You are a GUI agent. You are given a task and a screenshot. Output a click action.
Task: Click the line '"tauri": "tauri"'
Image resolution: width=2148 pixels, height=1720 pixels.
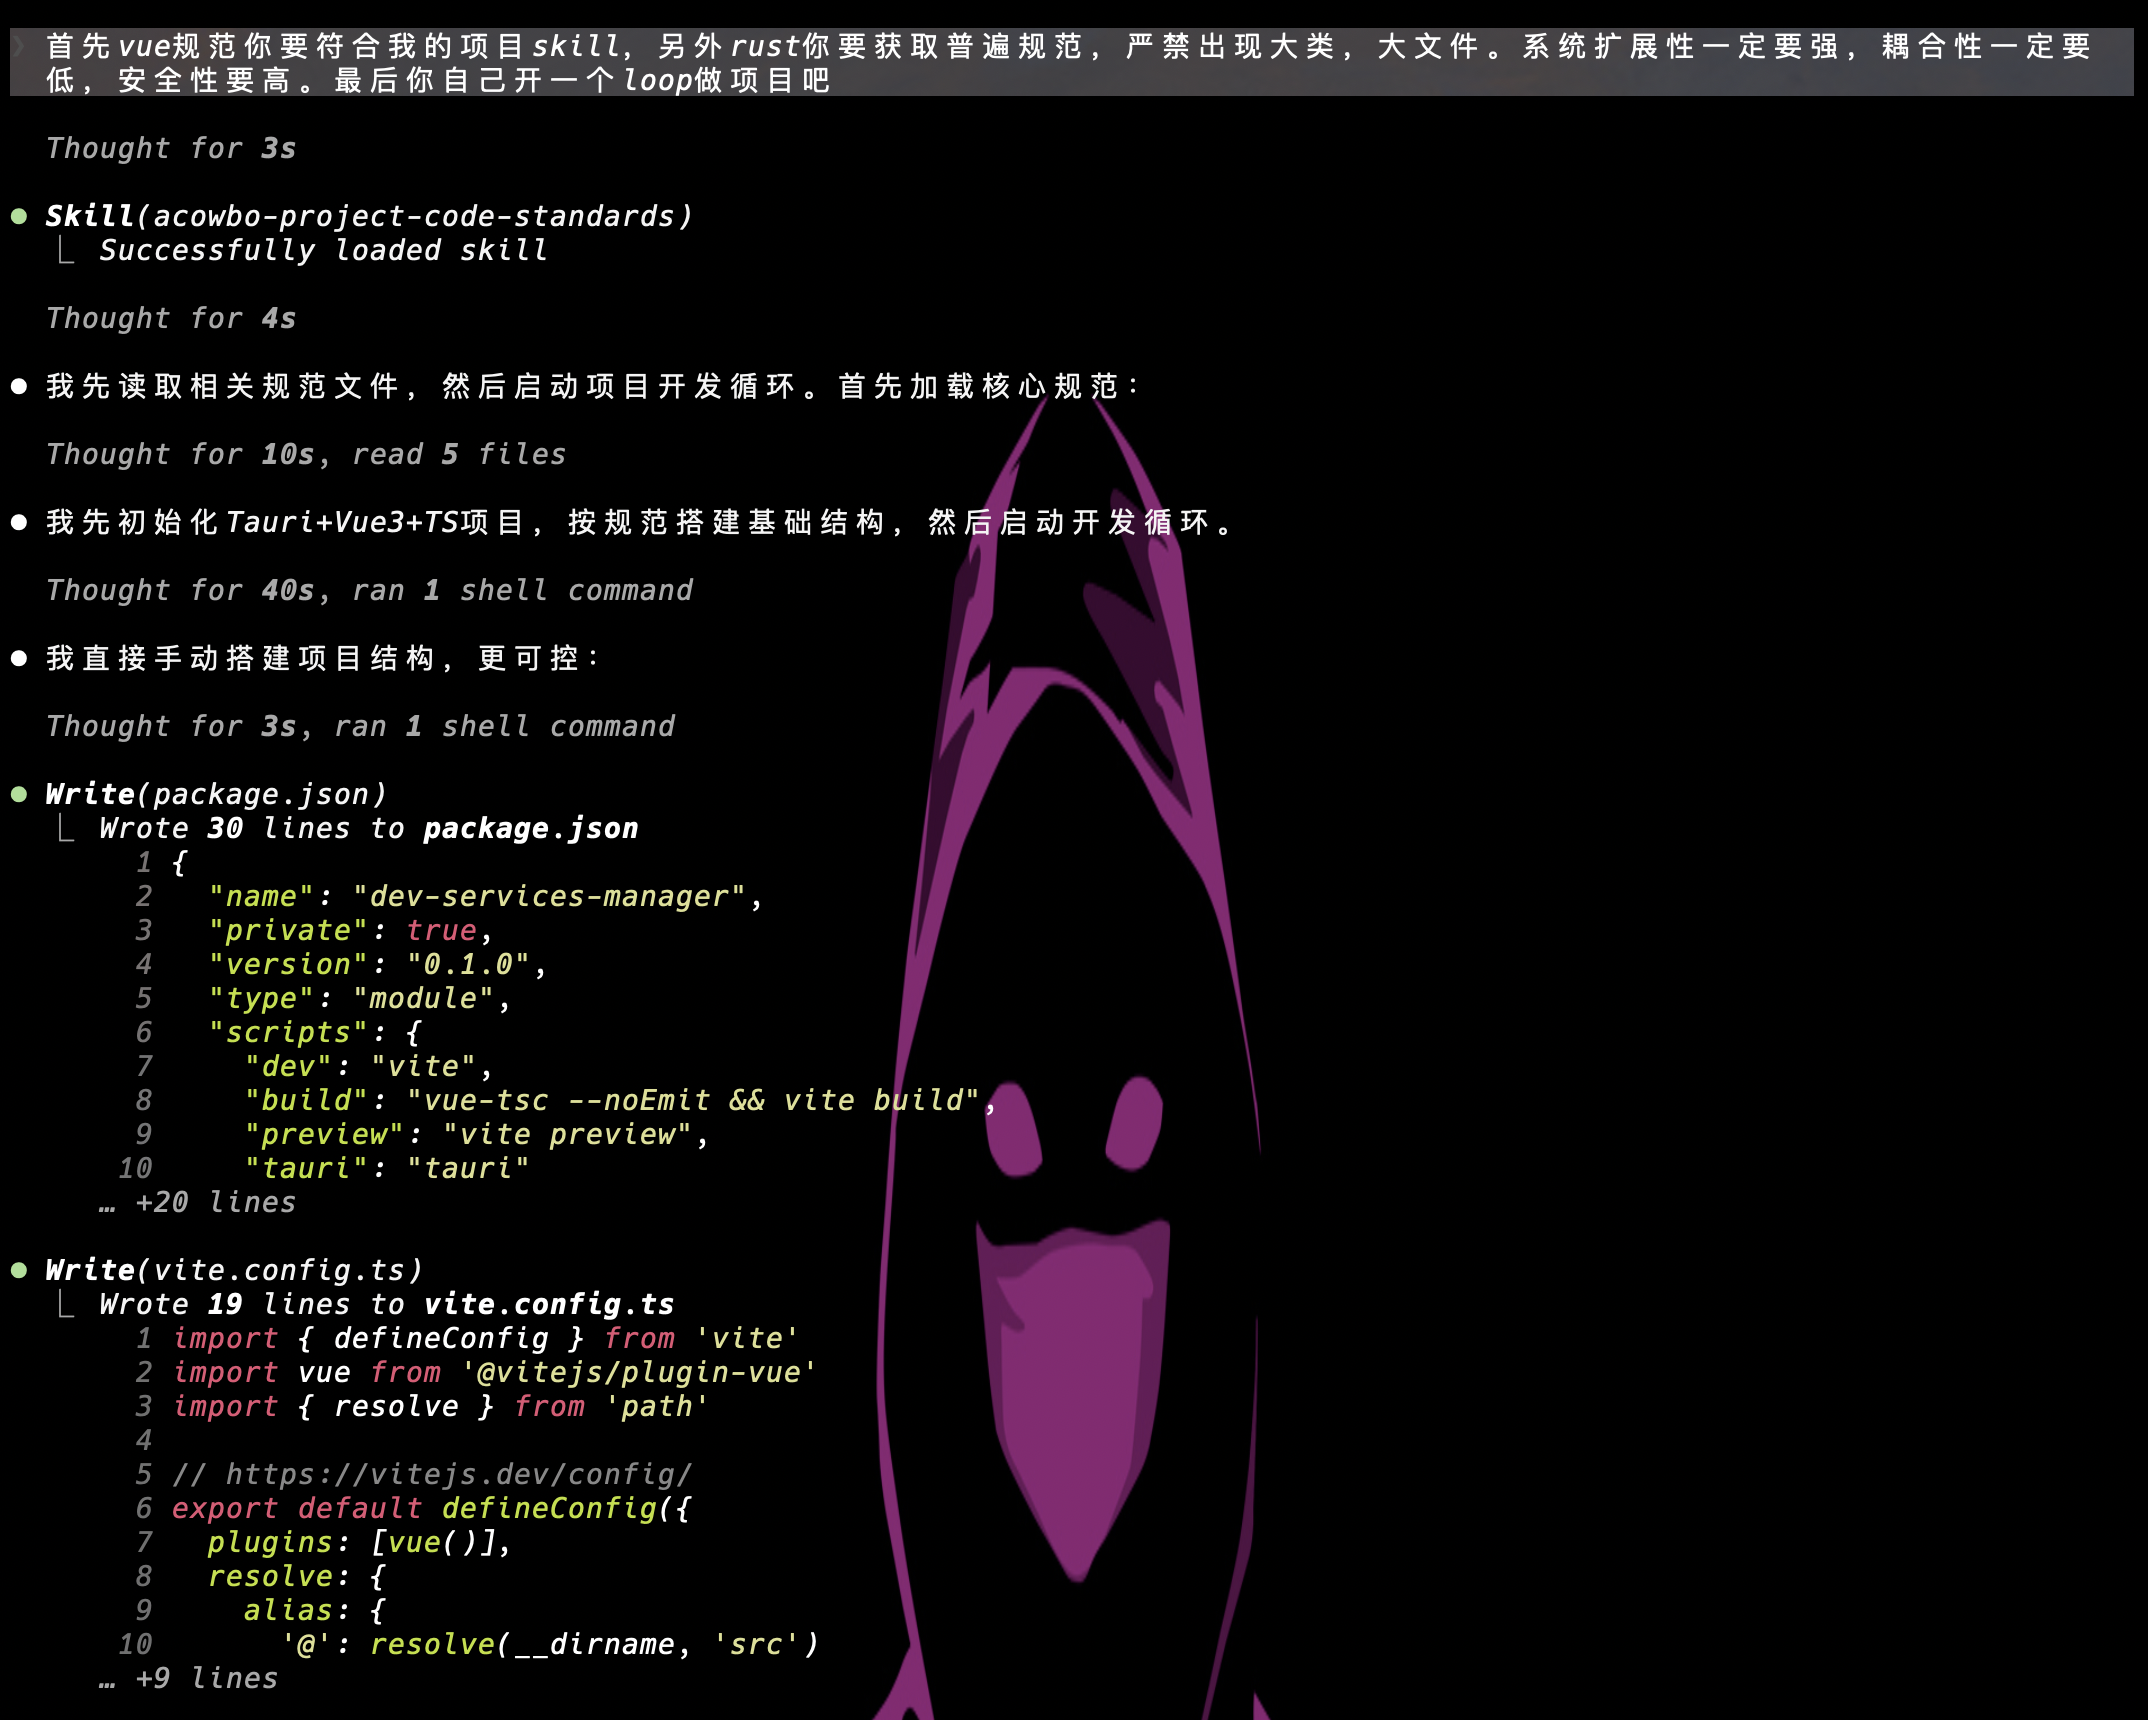(x=386, y=1168)
